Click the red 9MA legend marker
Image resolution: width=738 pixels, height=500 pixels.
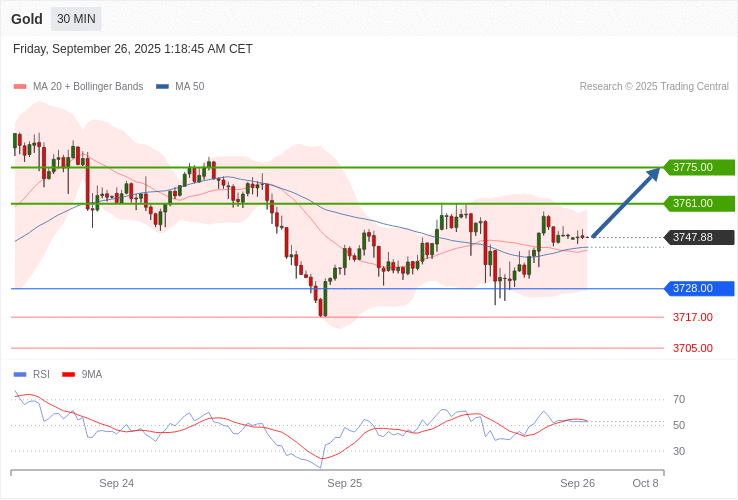pos(69,374)
